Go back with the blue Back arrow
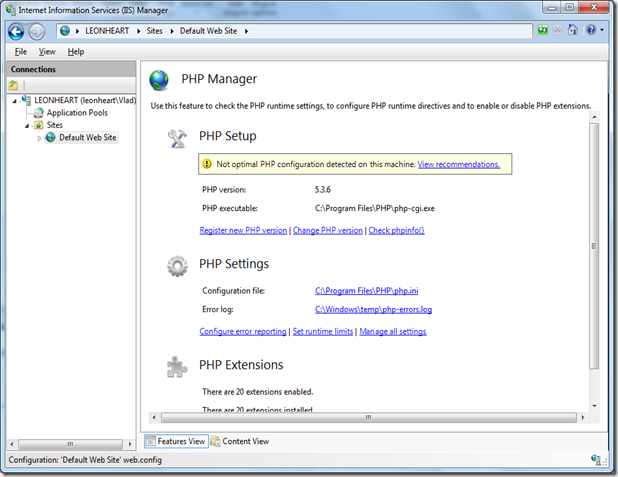Viewport: 618px width, 477px height. [16, 32]
